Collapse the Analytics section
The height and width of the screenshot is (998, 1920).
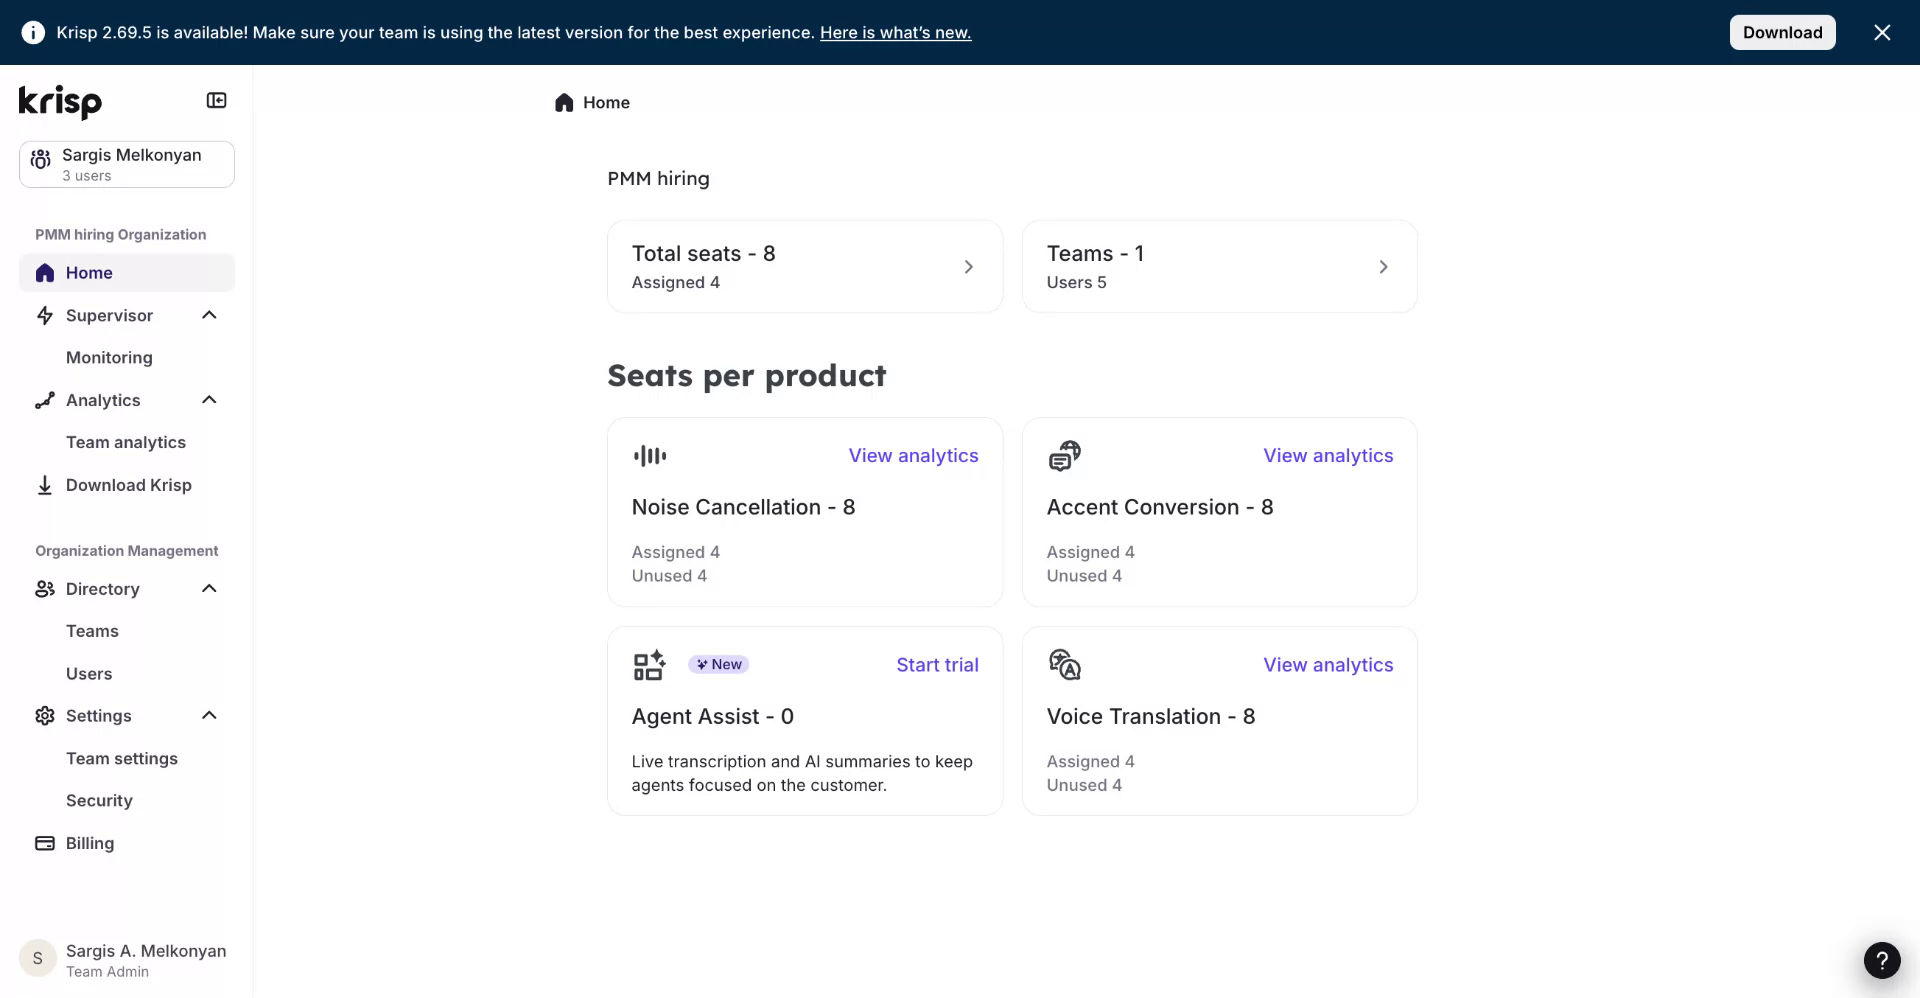[209, 399]
